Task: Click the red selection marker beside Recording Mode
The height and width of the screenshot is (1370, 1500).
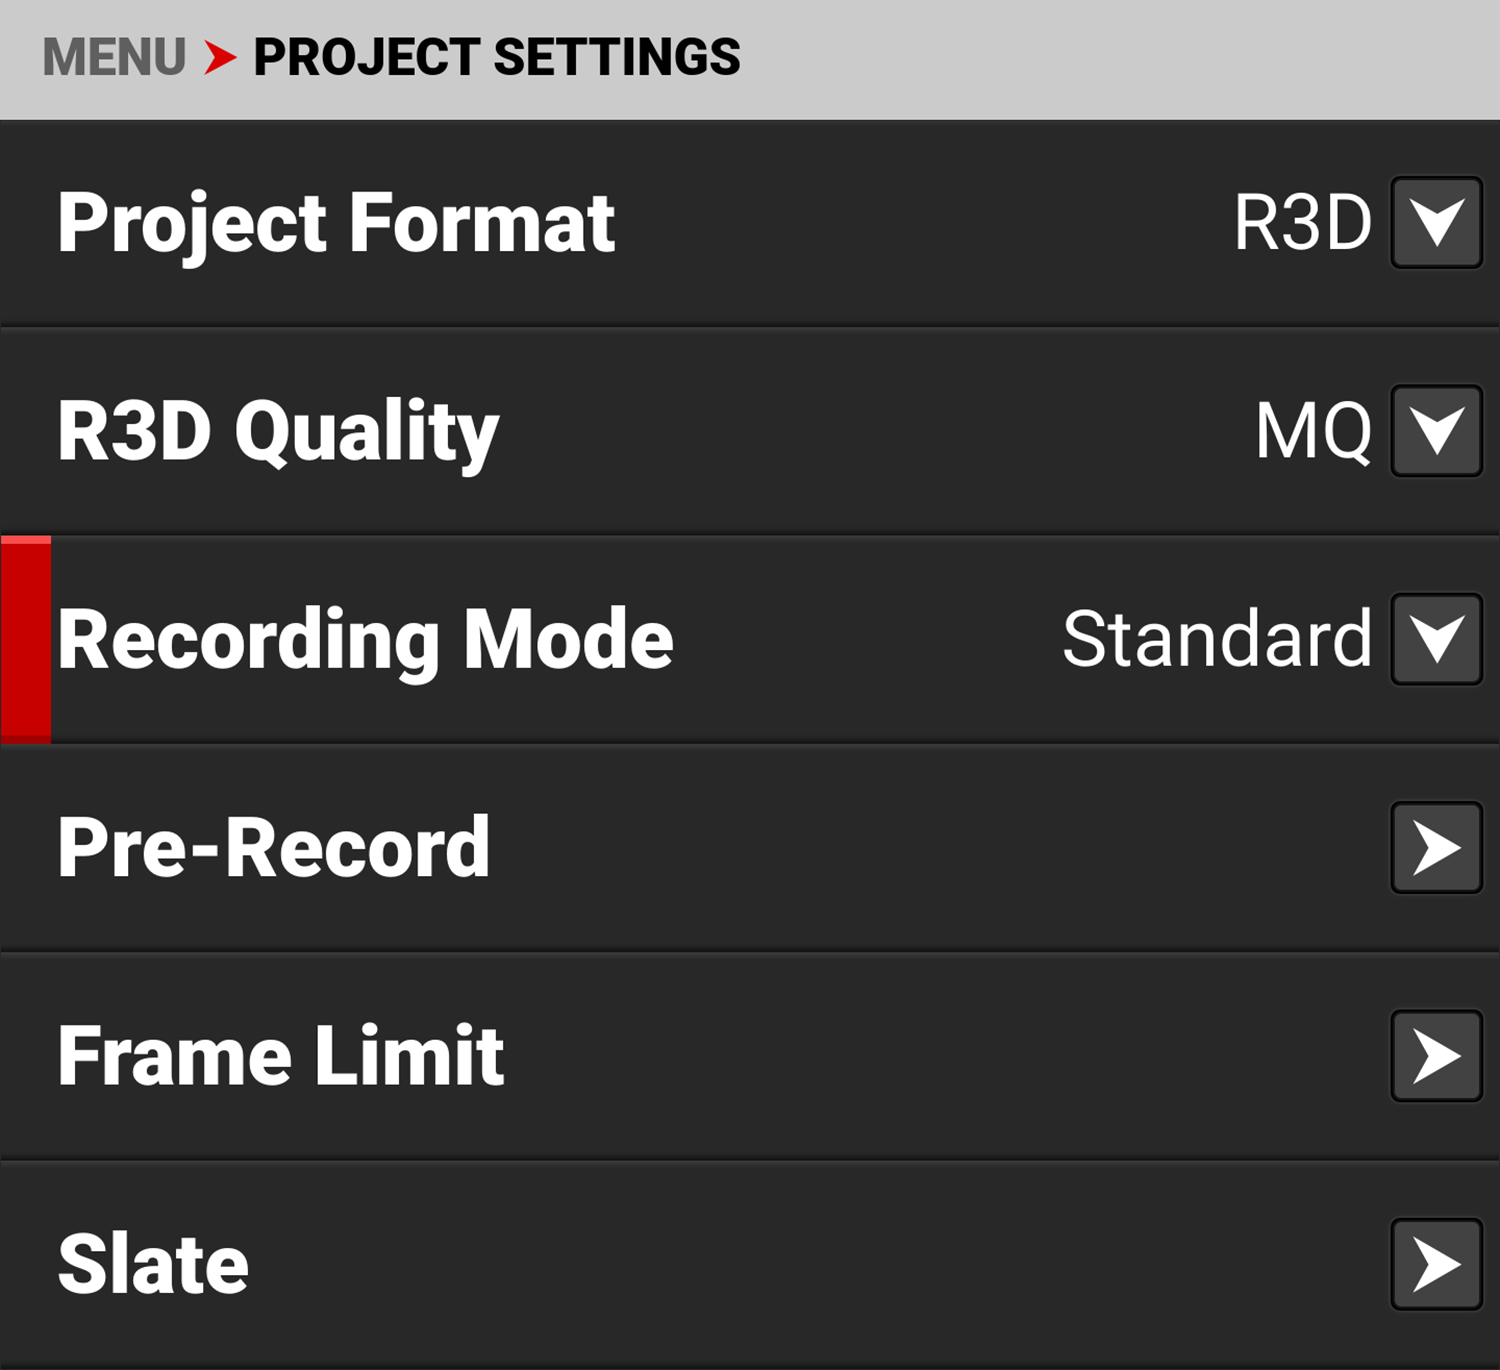Action: pyautogui.click(x=26, y=640)
